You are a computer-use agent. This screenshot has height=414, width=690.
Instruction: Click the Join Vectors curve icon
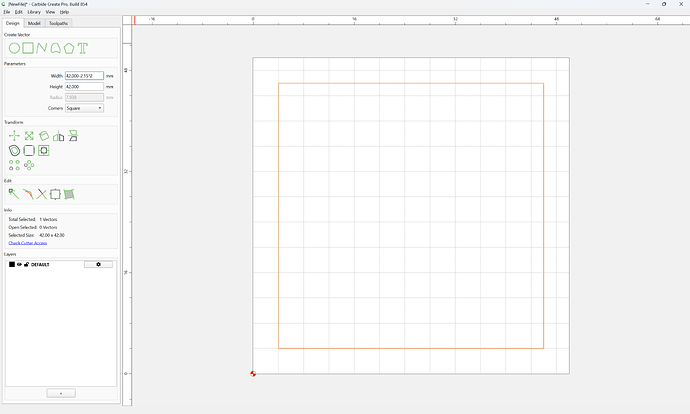28,194
